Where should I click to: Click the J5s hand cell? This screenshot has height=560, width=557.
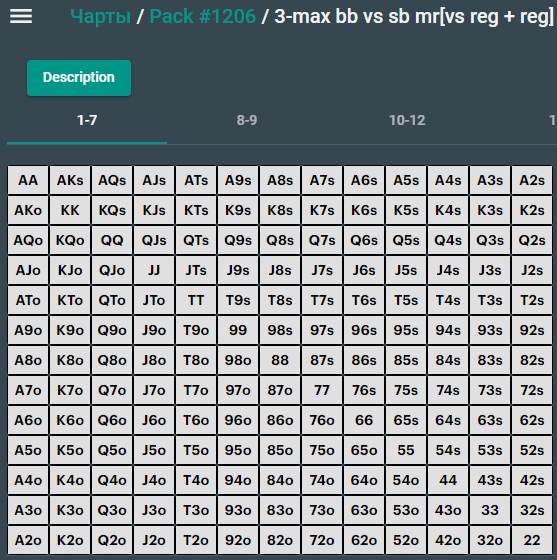coord(406,270)
